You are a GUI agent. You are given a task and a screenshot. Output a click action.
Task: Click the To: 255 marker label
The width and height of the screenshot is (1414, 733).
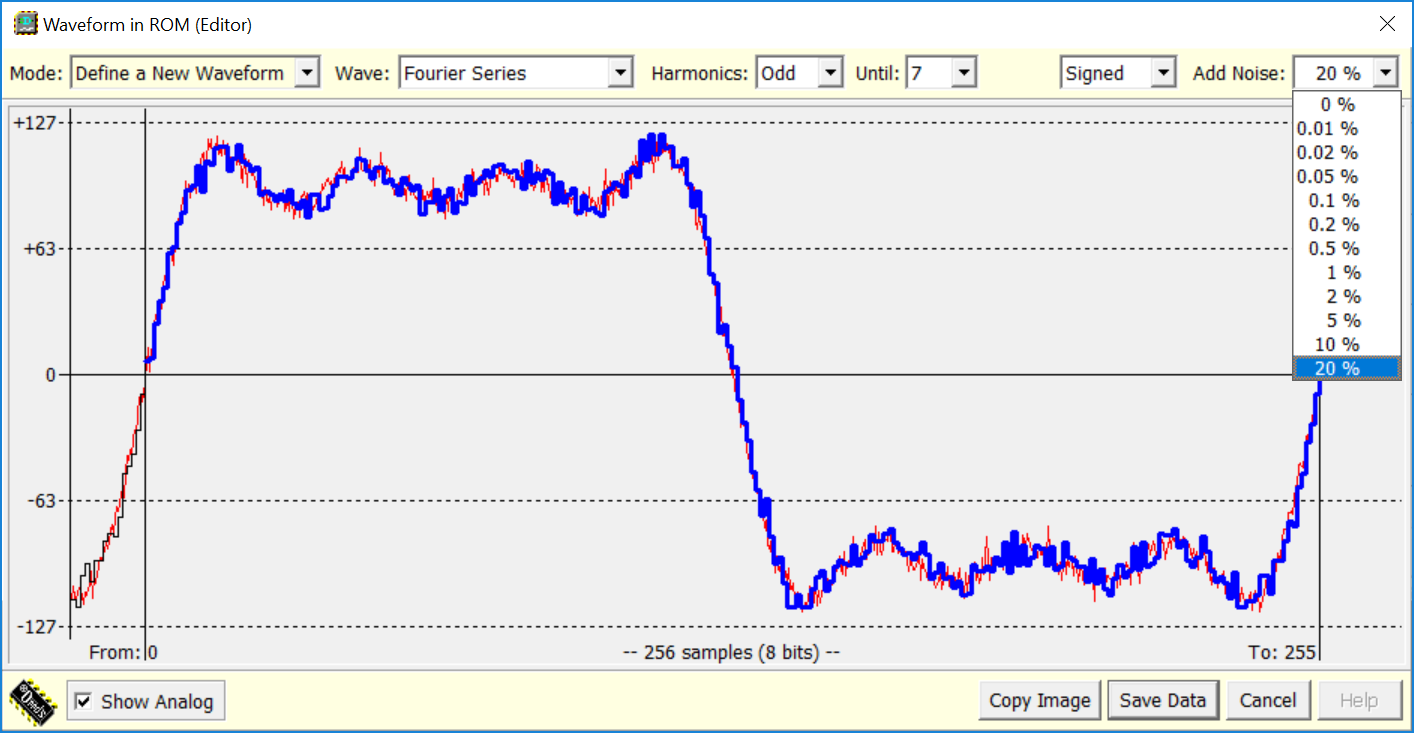1282,652
